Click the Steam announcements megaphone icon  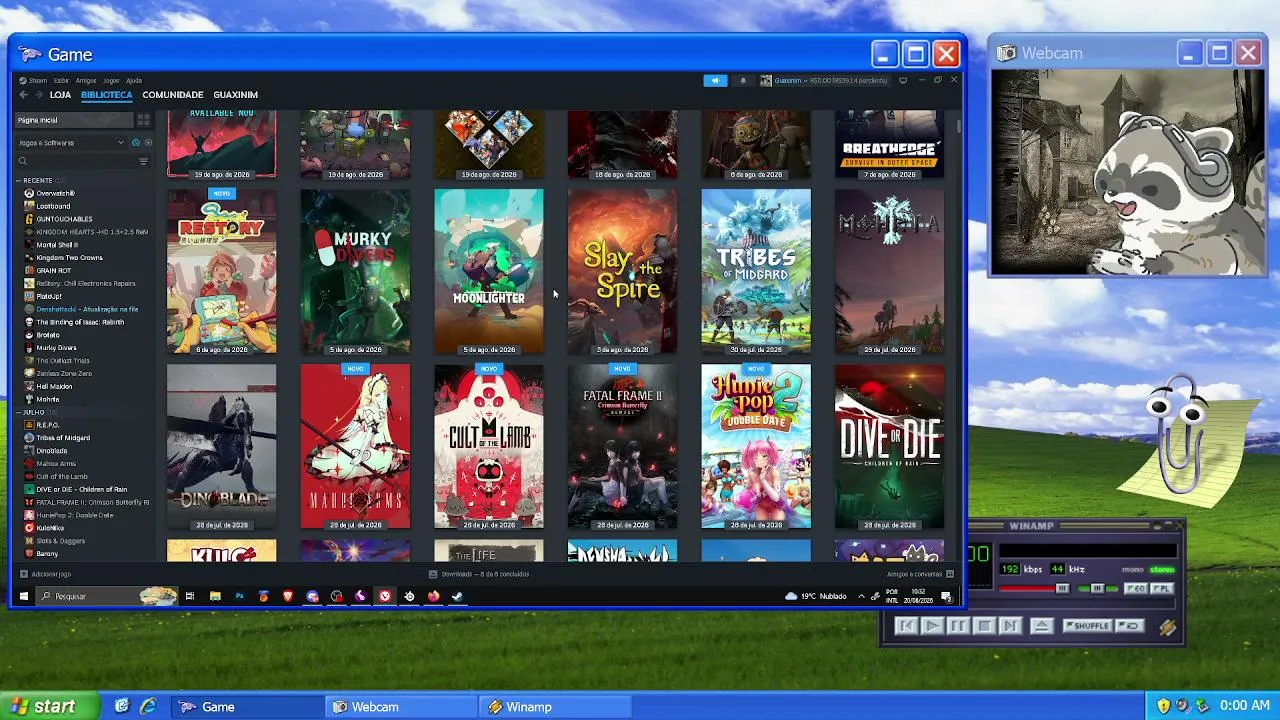(715, 80)
